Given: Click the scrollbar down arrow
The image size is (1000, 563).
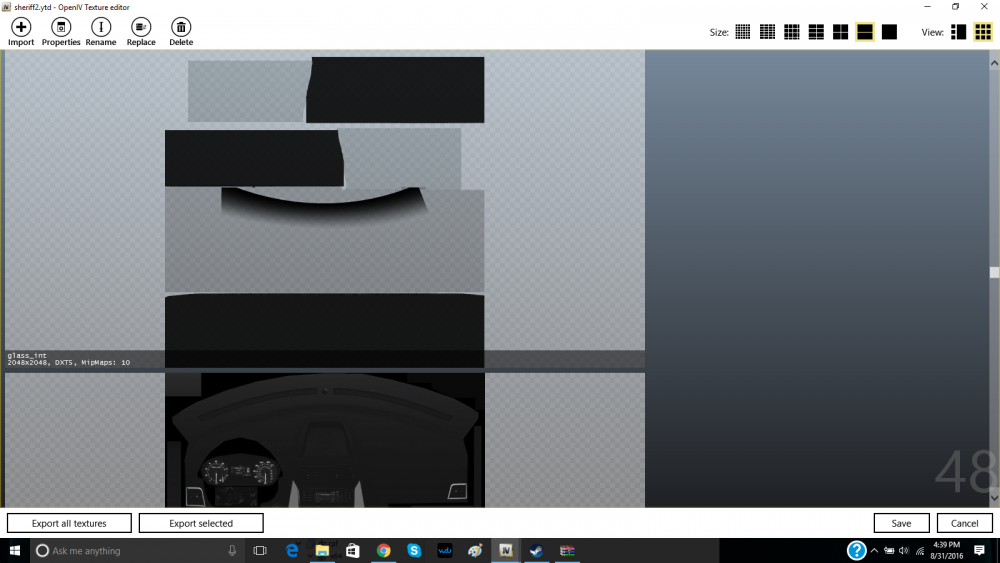Looking at the screenshot, I should 994,497.
